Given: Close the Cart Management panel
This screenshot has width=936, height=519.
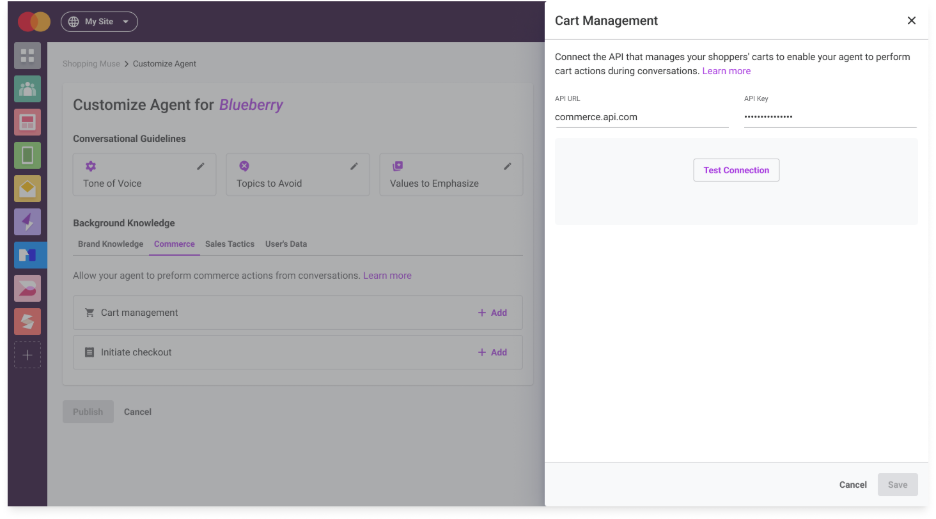Looking at the screenshot, I should (x=912, y=21).
